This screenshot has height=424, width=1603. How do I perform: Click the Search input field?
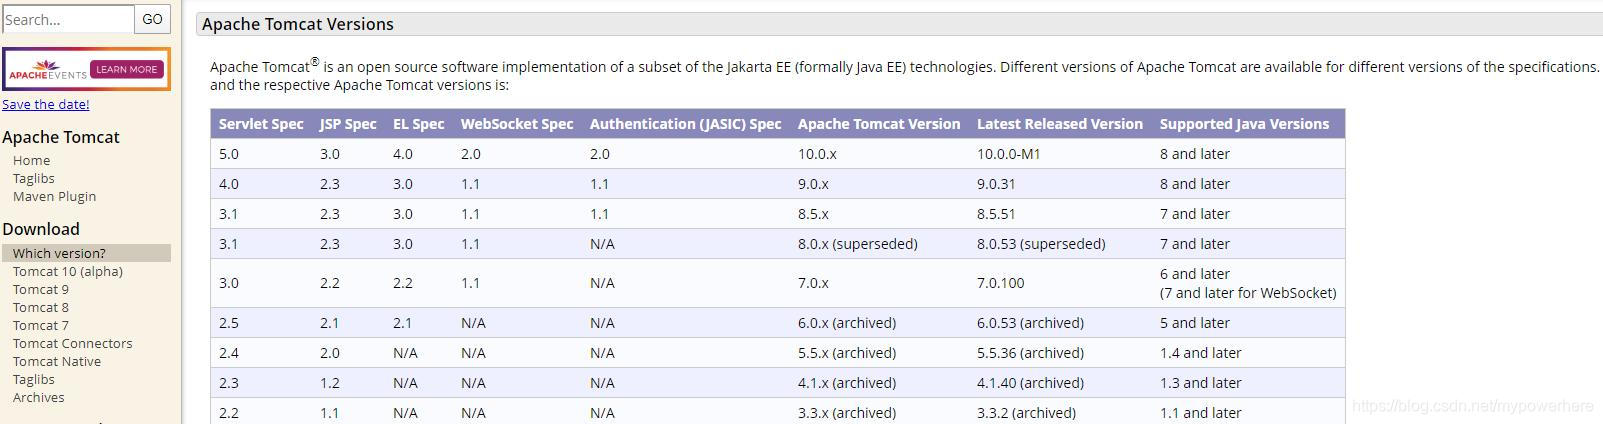coord(68,19)
